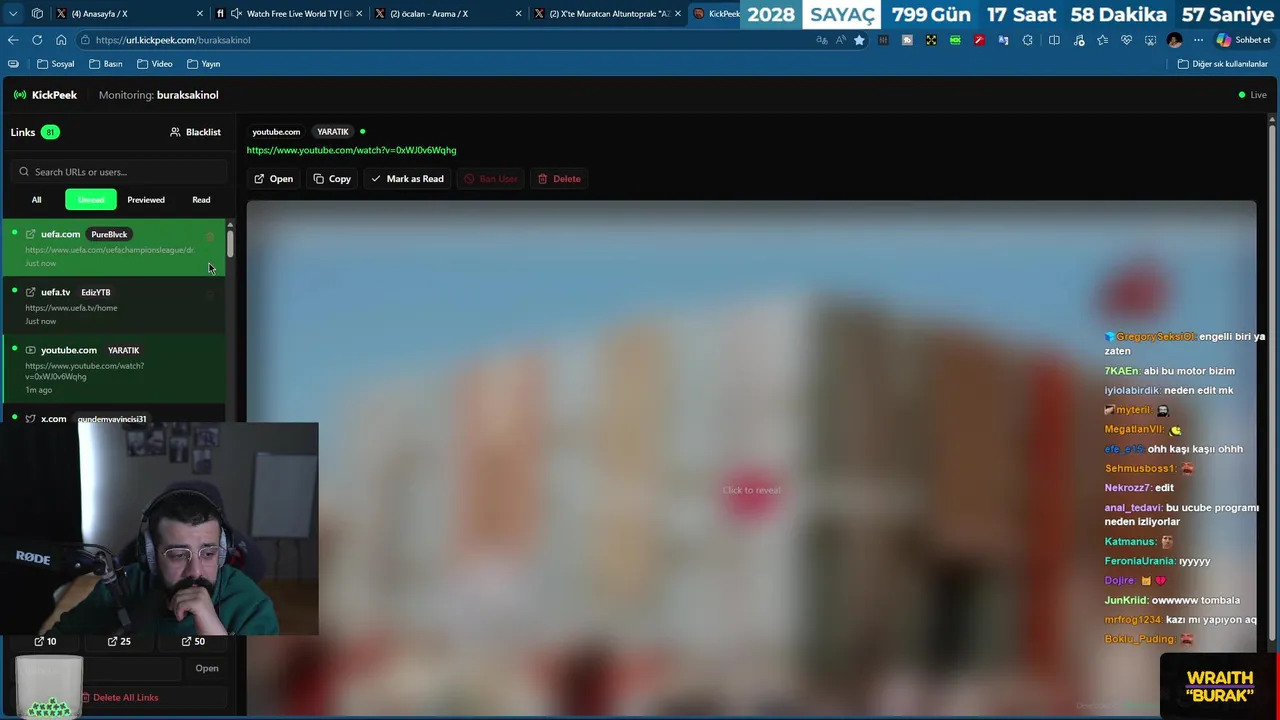Reload the current page

37,40
